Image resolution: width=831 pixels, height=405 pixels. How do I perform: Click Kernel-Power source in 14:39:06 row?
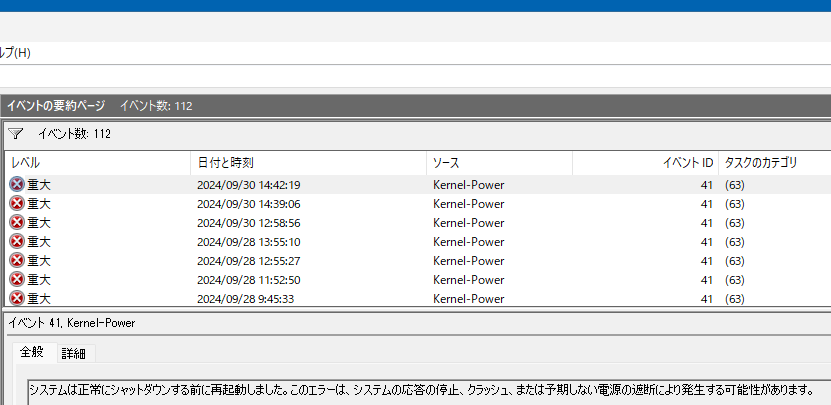click(468, 204)
